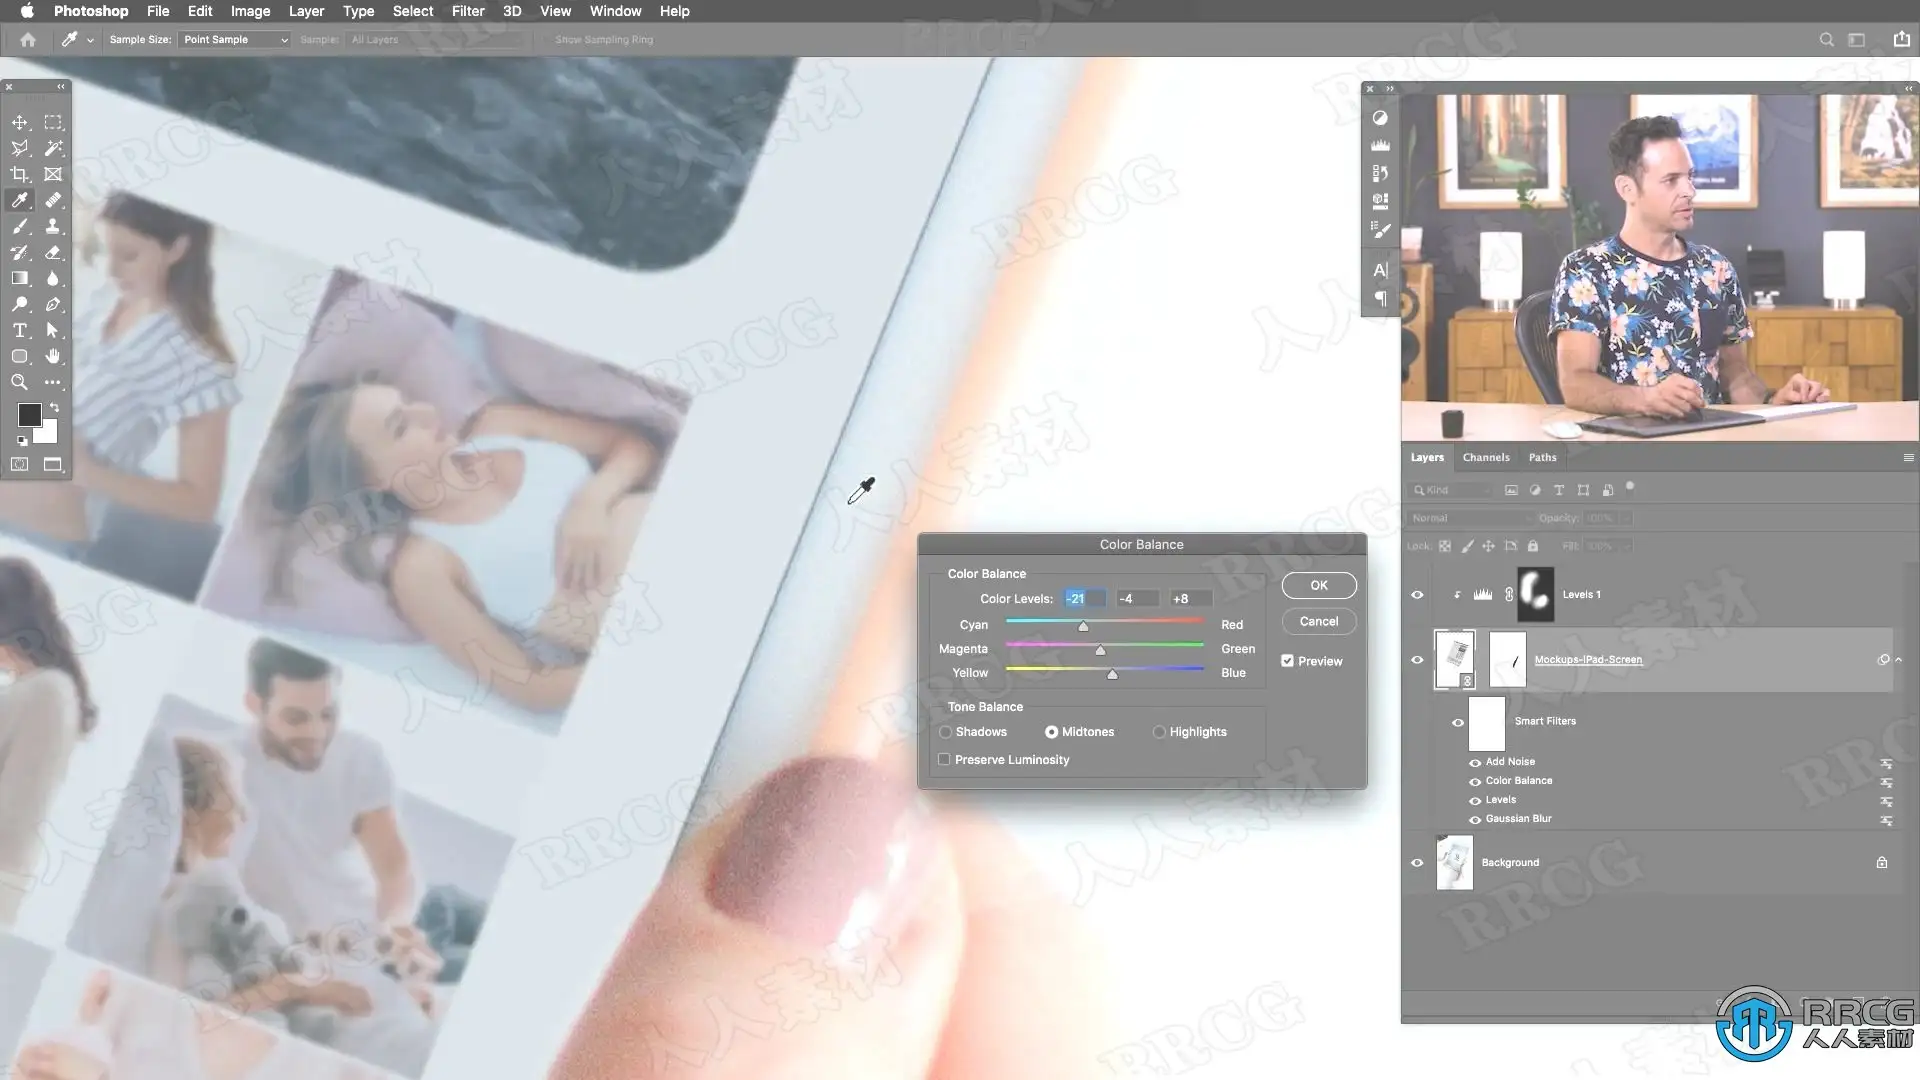Click OK in Color Balance dialog
This screenshot has width=1920, height=1080.
click(x=1318, y=585)
